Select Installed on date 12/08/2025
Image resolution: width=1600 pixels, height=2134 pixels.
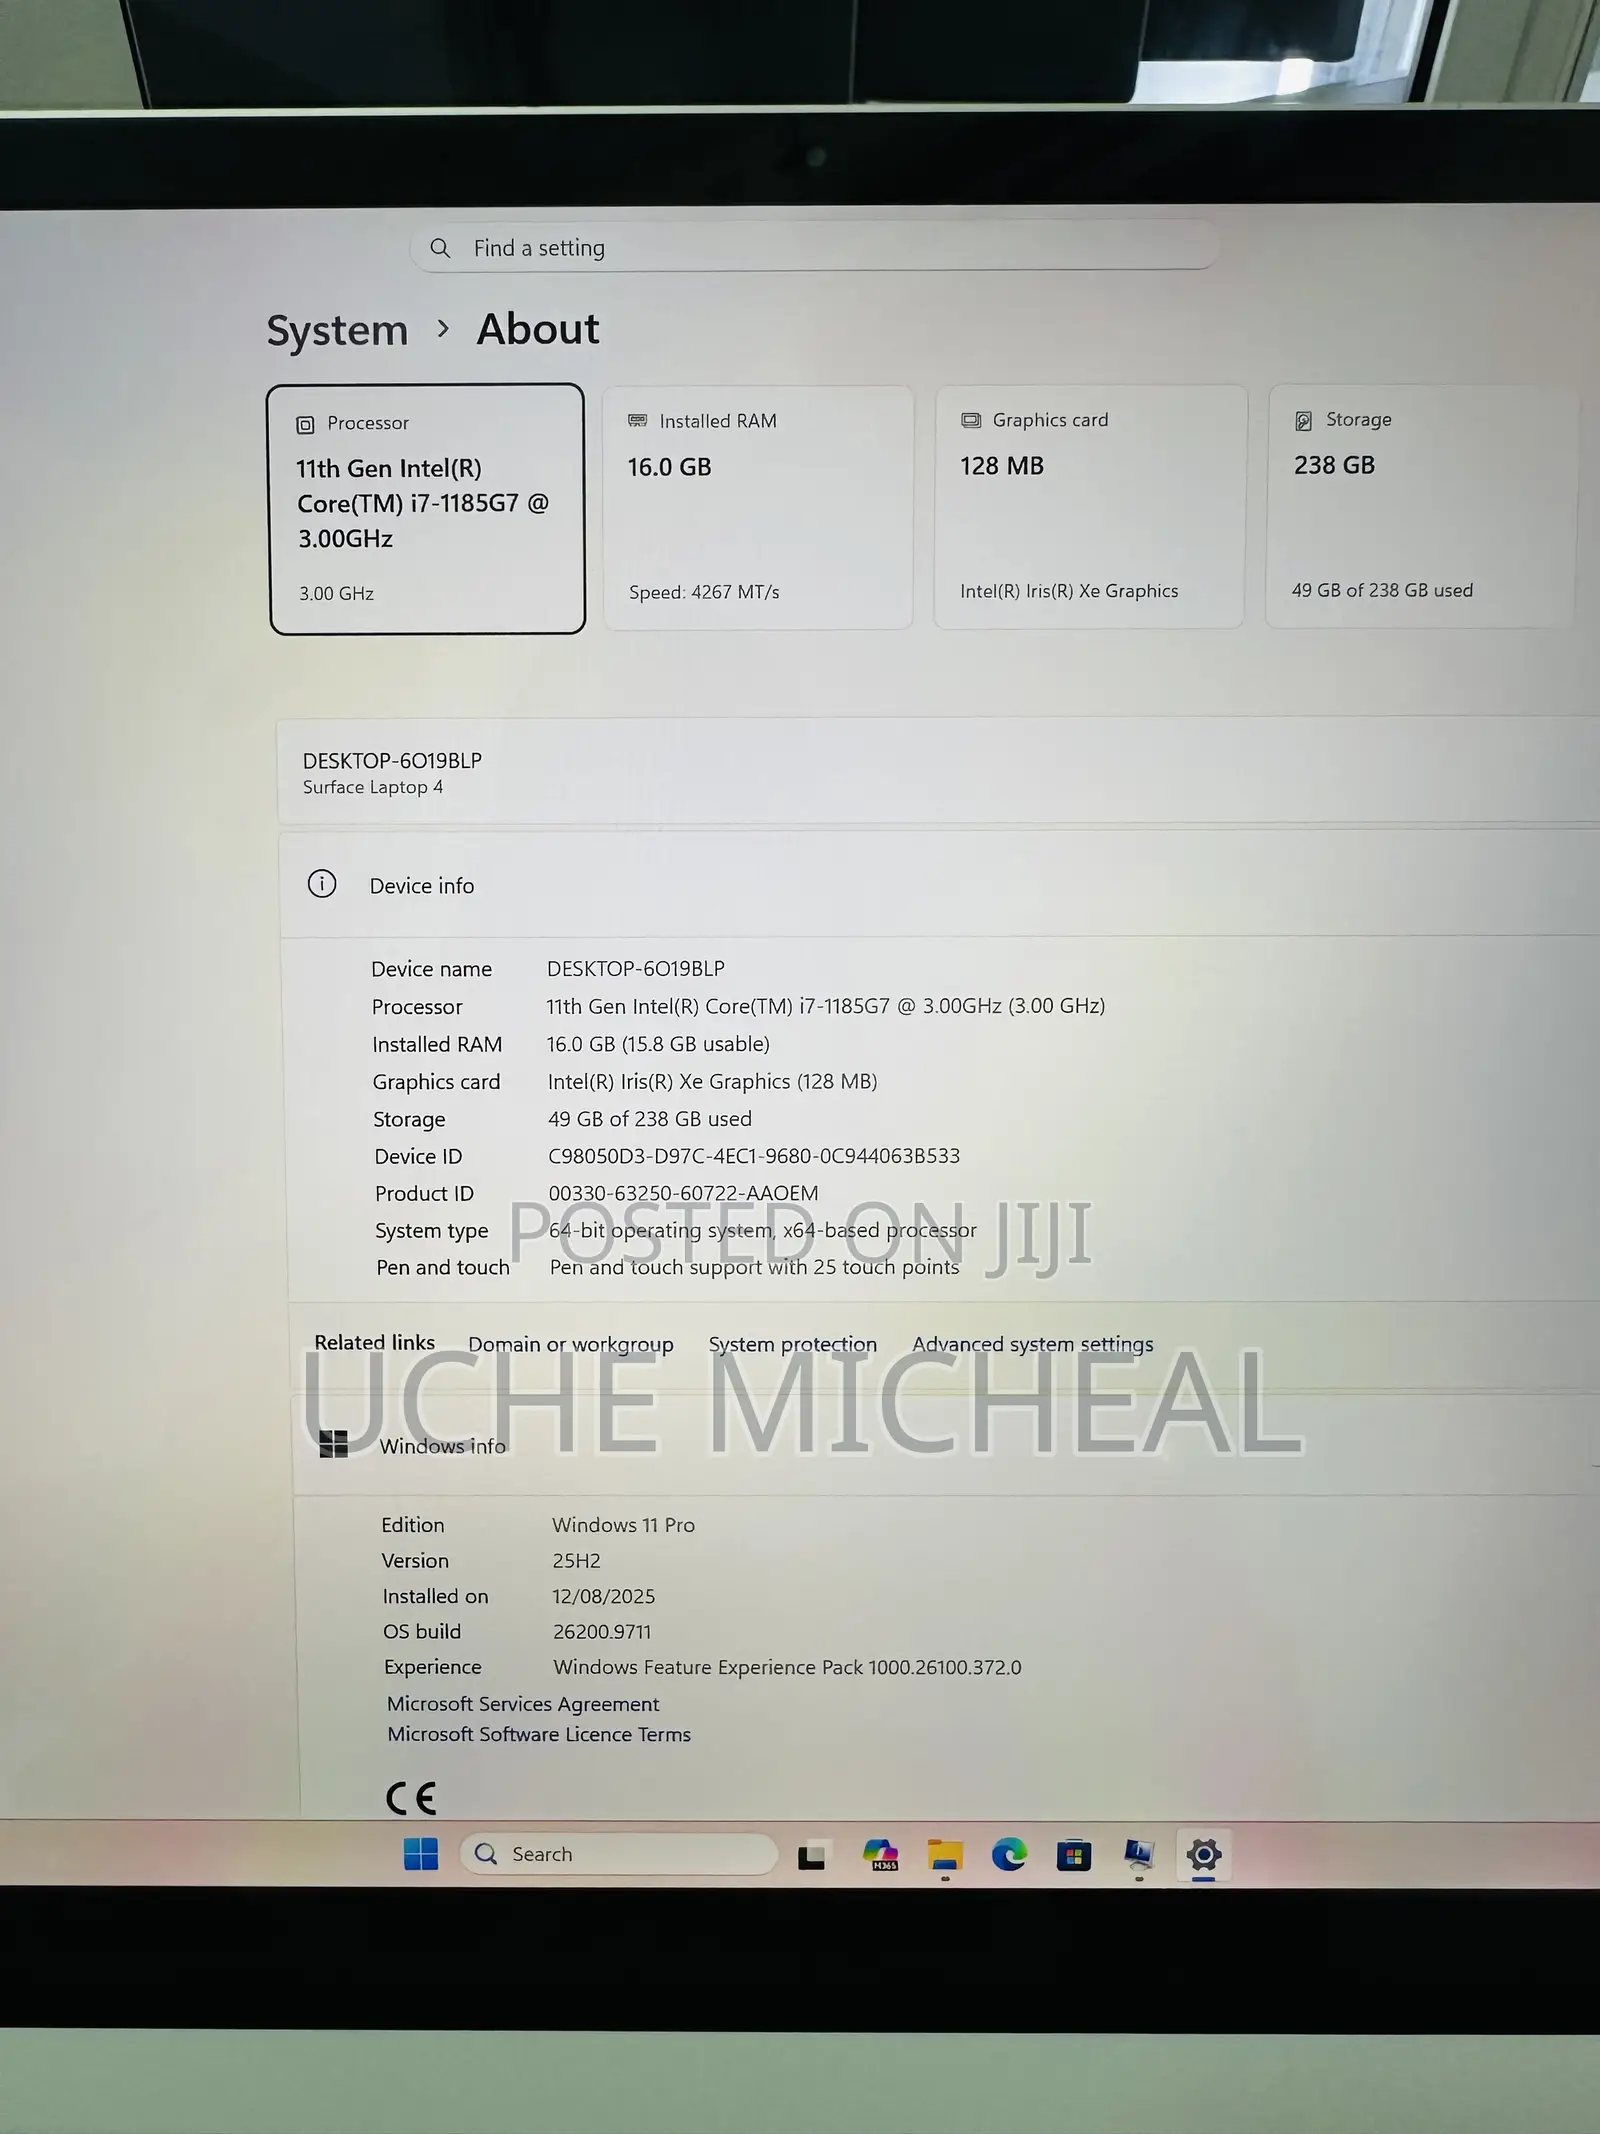603,1597
